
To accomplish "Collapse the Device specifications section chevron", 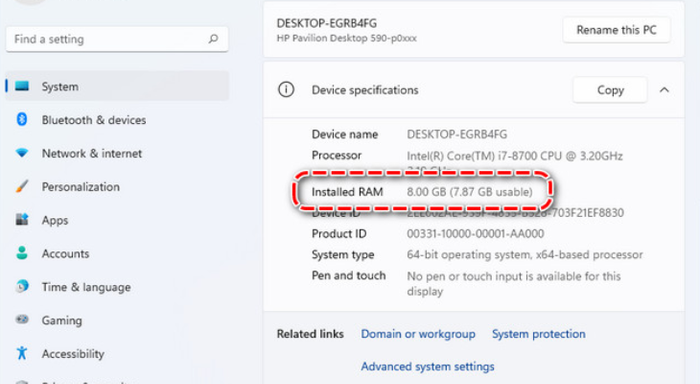I will pyautogui.click(x=664, y=90).
